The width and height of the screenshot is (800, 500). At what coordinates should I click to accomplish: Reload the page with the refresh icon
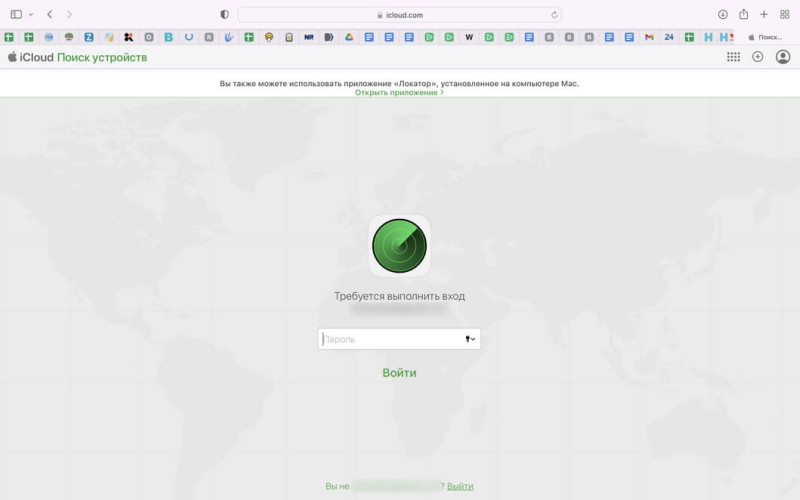coord(554,15)
